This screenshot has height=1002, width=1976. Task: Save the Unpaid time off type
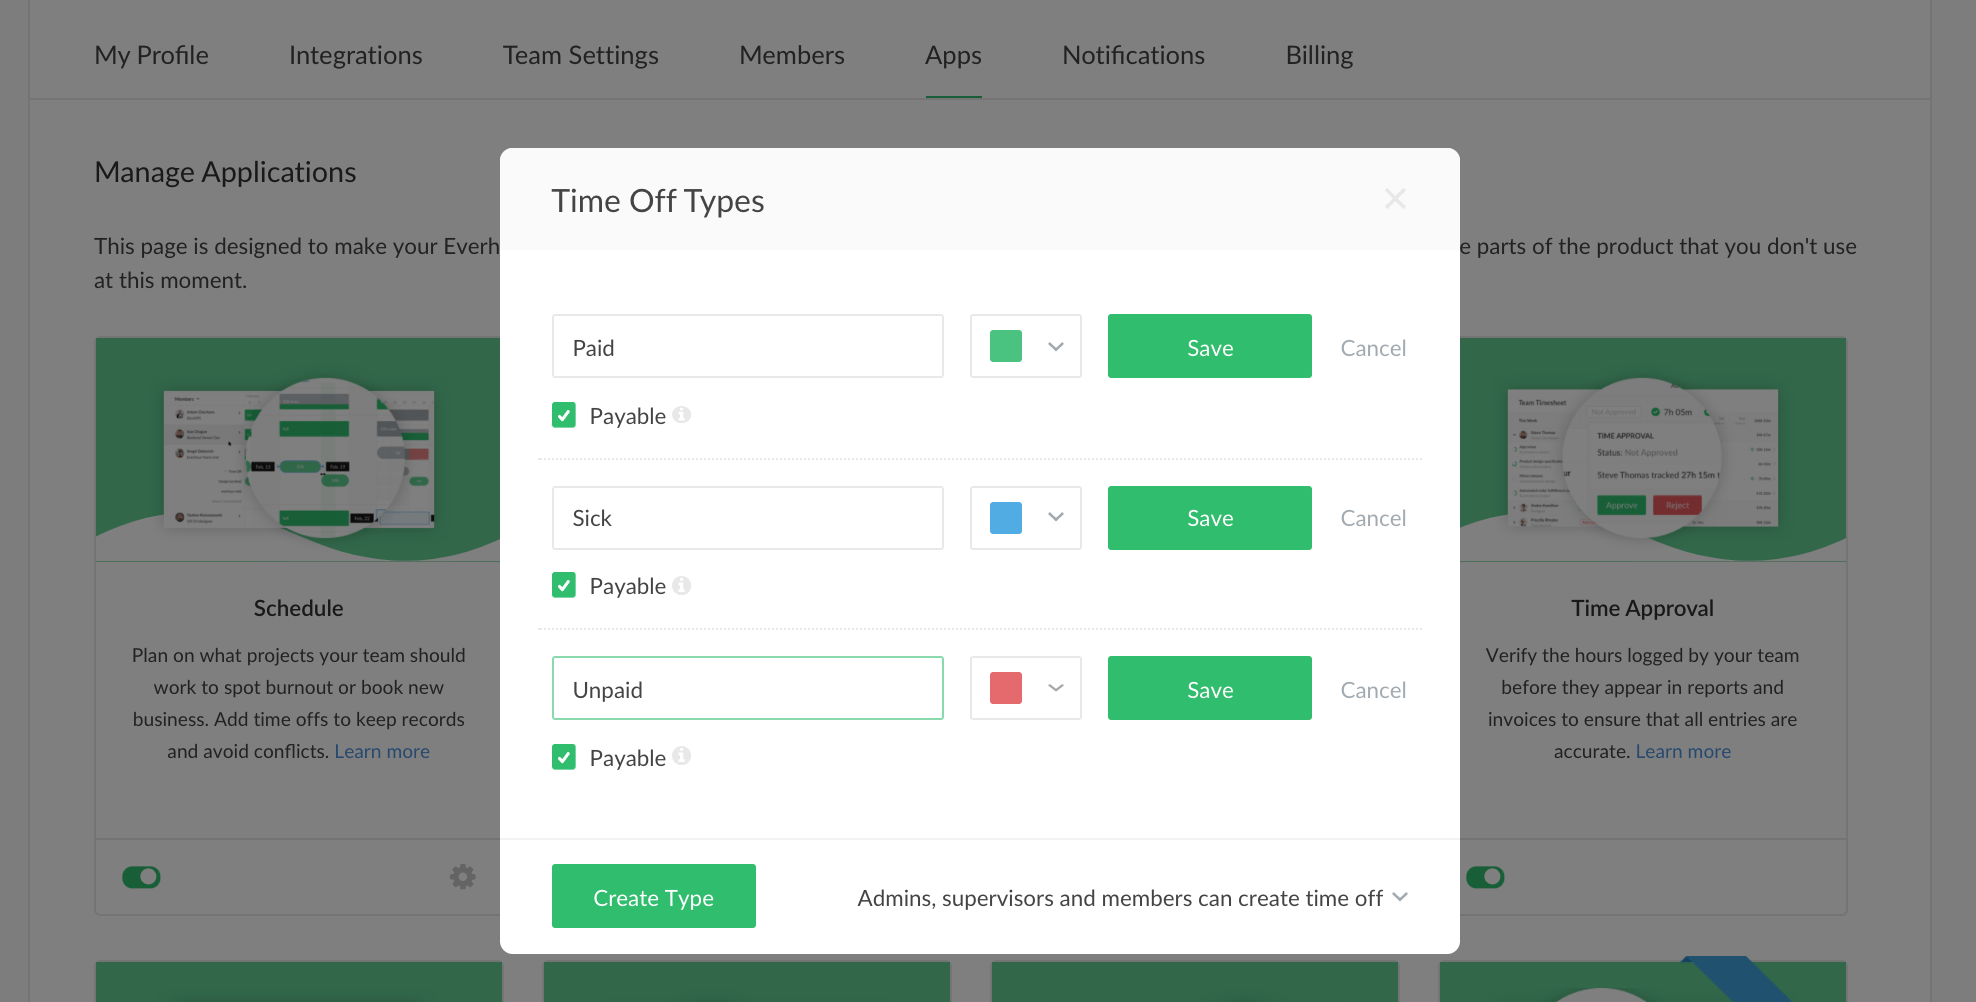pyautogui.click(x=1210, y=688)
